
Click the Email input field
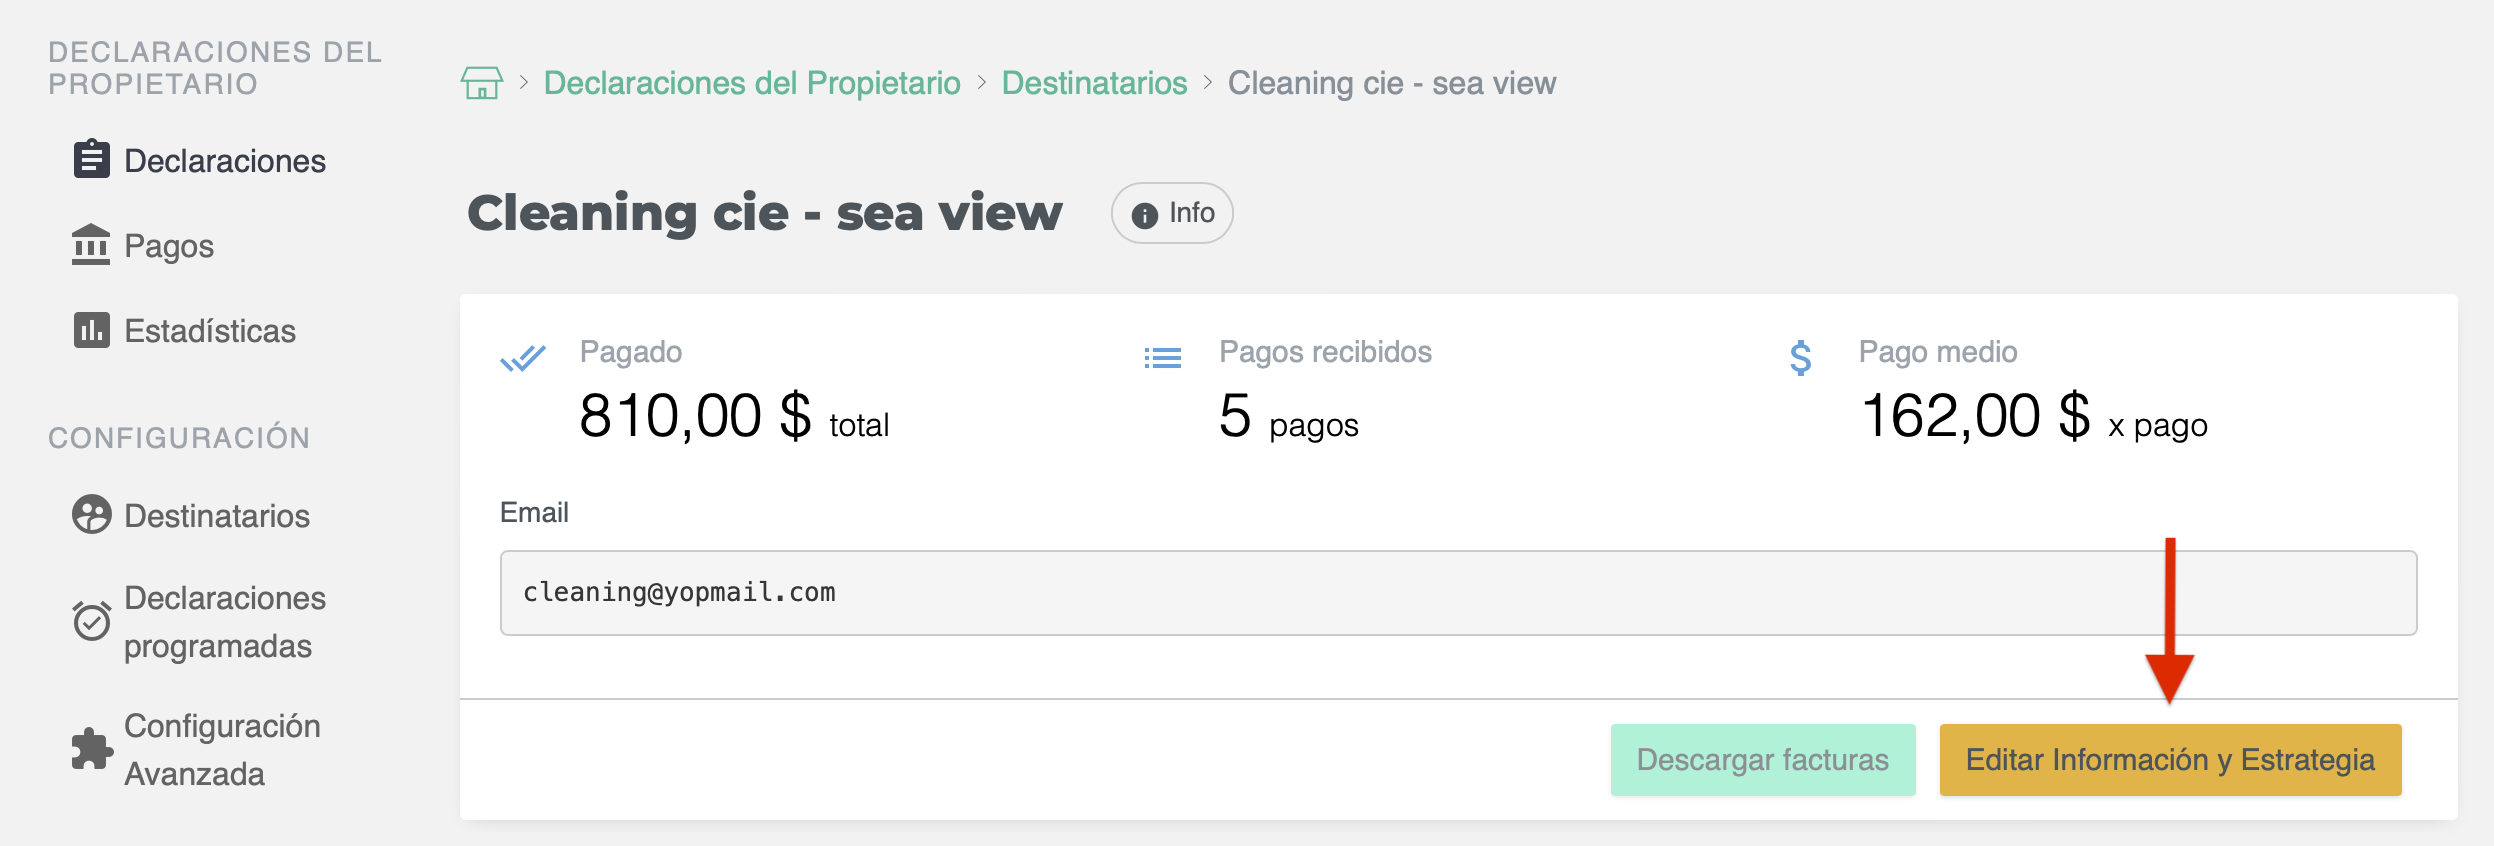tap(1457, 593)
